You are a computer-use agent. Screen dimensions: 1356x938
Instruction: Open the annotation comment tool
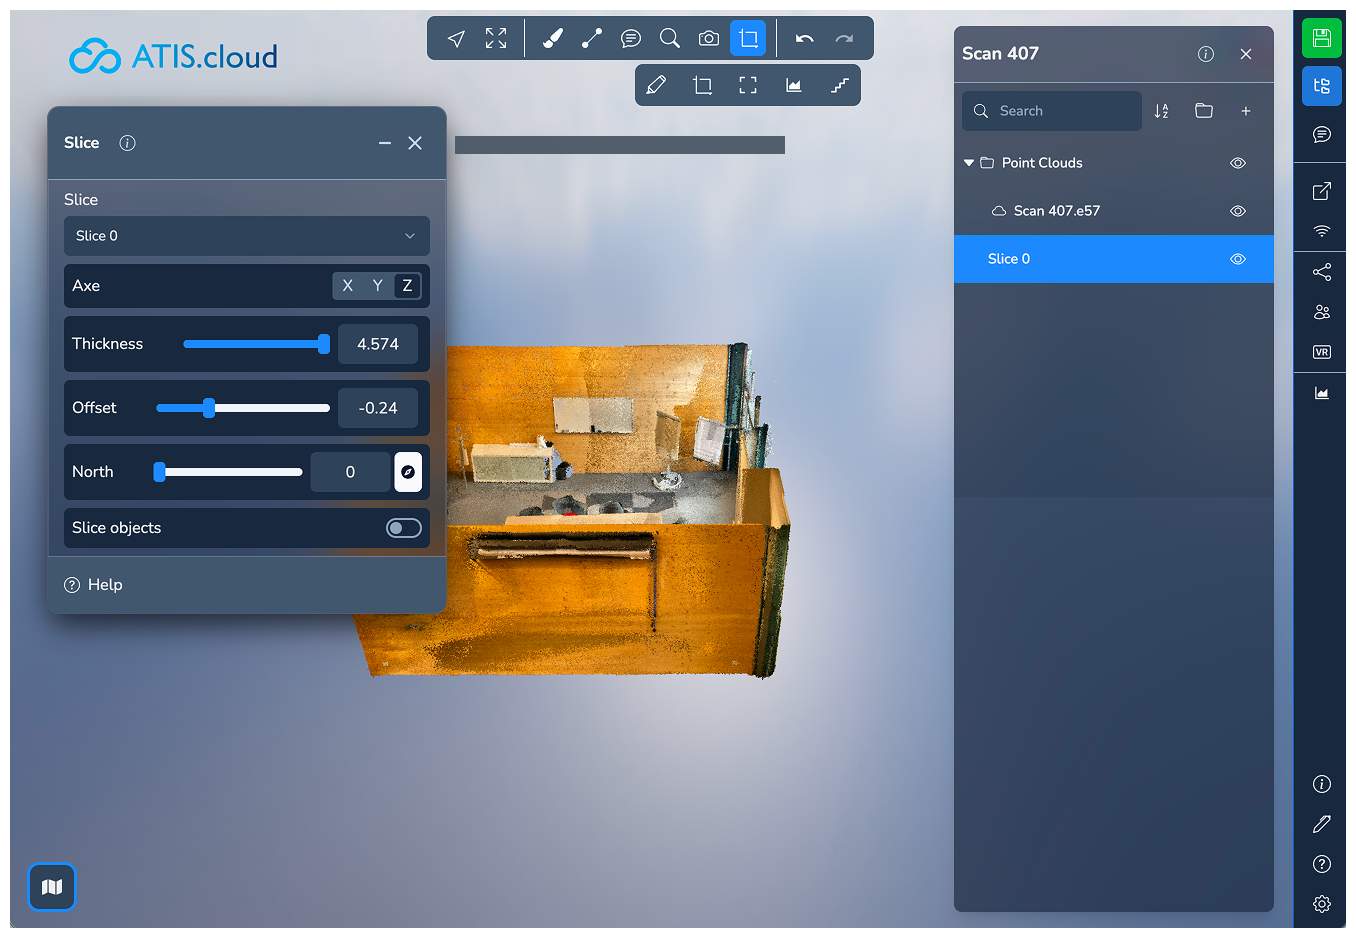tap(630, 39)
